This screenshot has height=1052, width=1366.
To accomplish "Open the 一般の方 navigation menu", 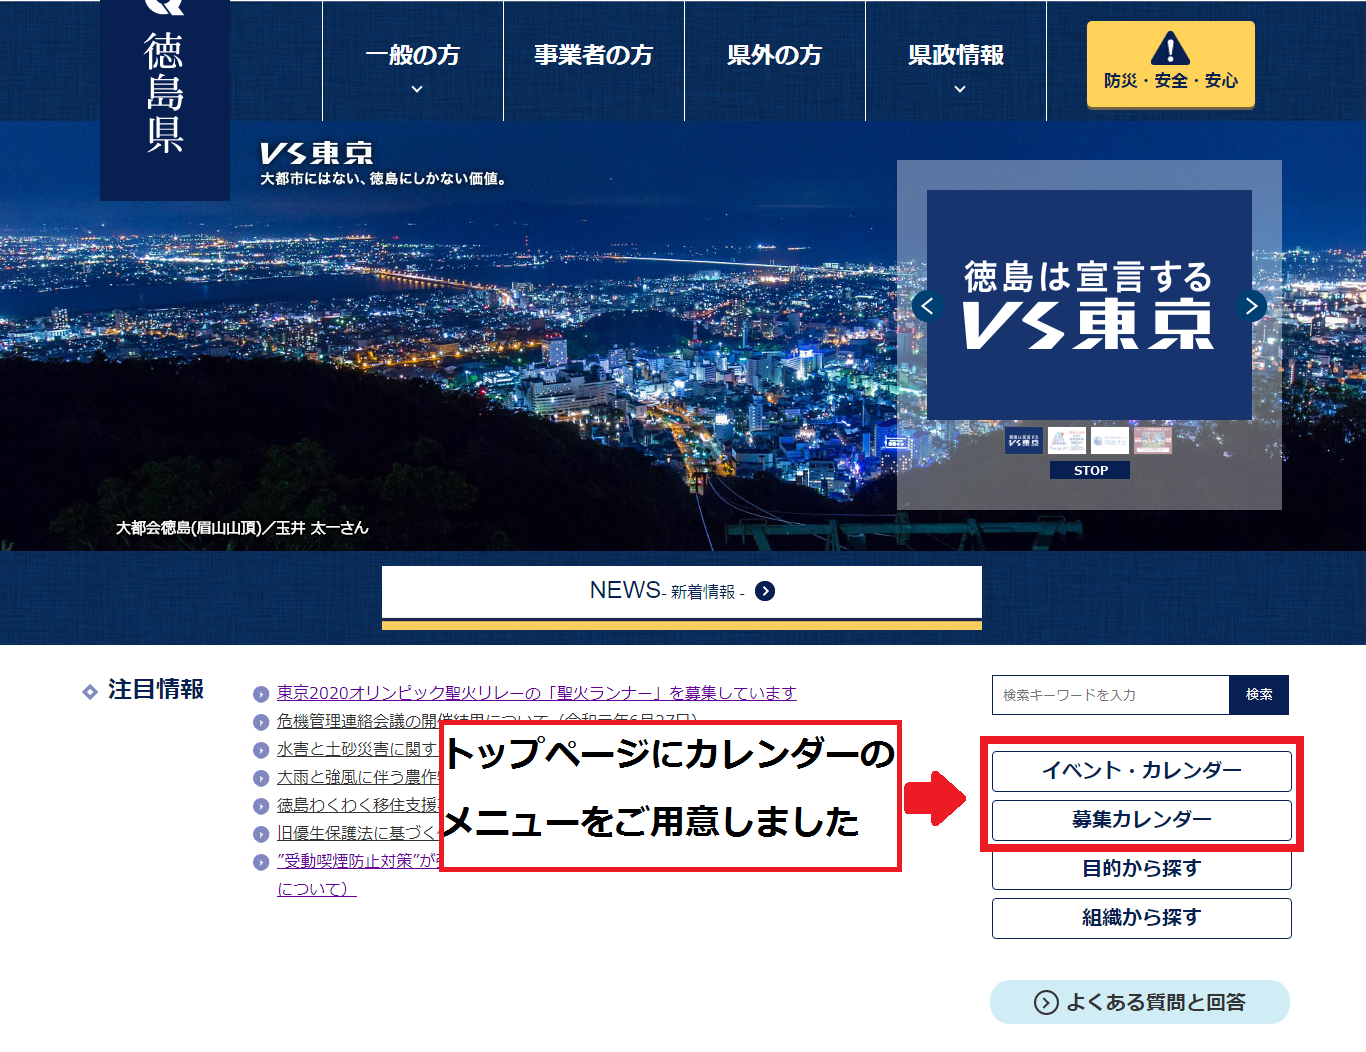I will pos(413,62).
